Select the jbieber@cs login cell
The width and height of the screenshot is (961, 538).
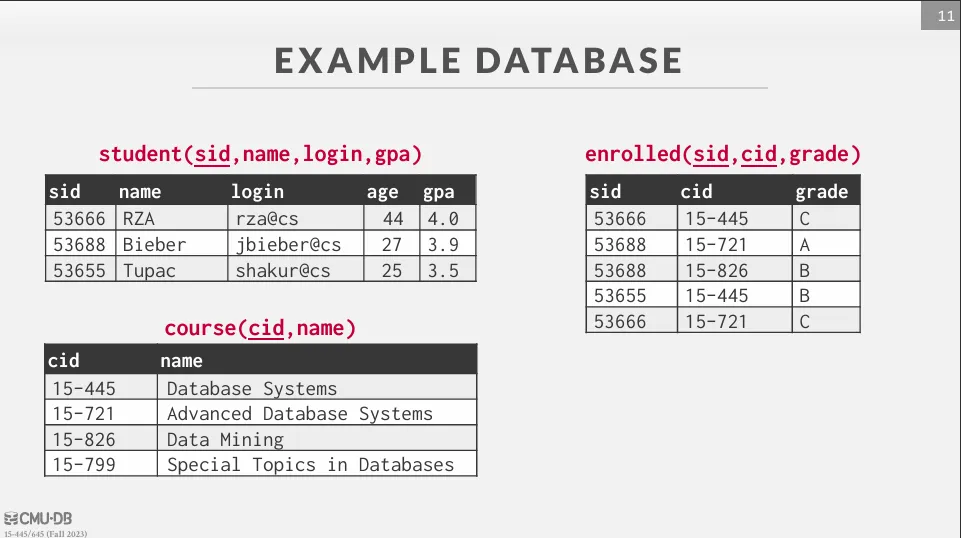pos(288,244)
